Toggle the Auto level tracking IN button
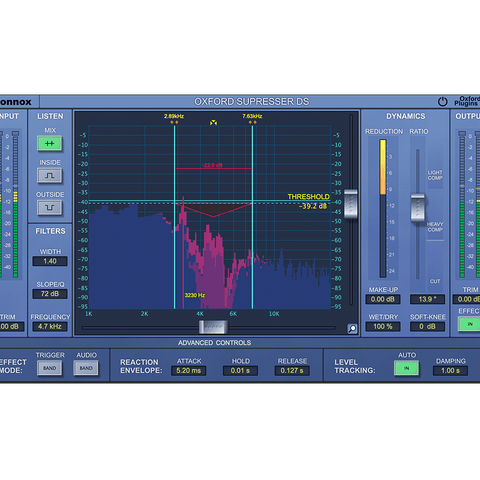The image size is (480, 480). click(406, 368)
